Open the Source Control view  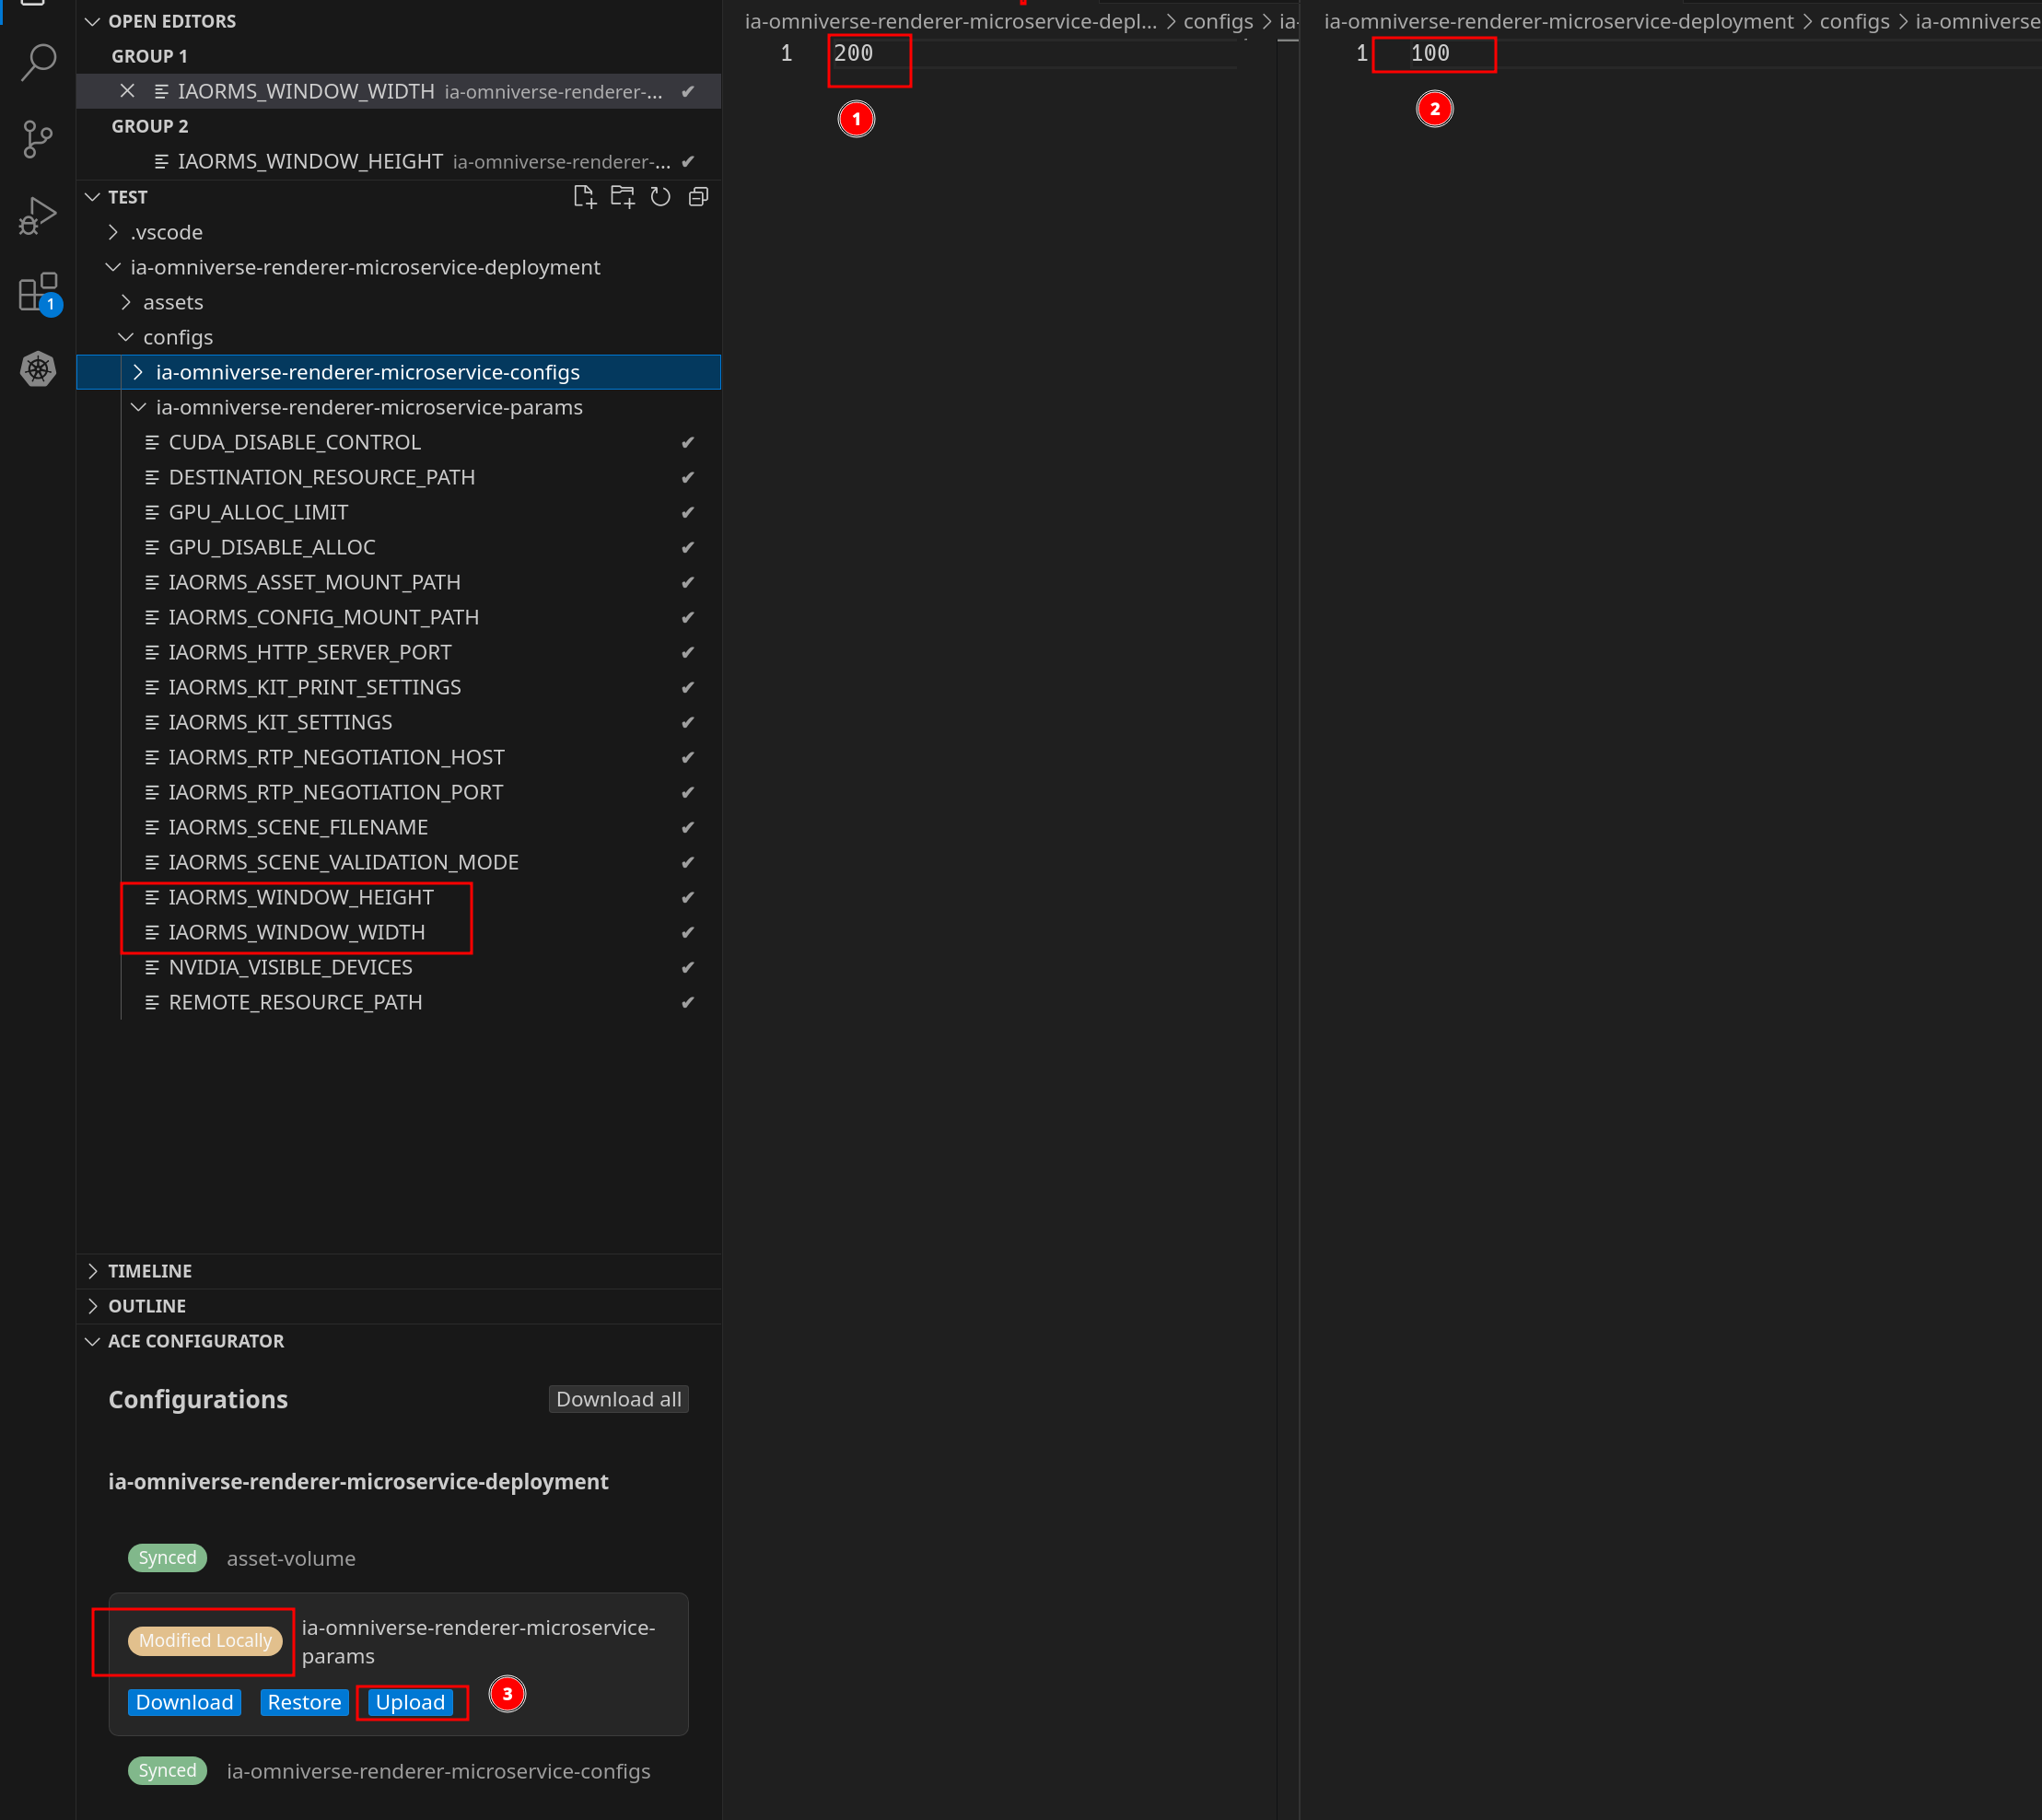38,139
